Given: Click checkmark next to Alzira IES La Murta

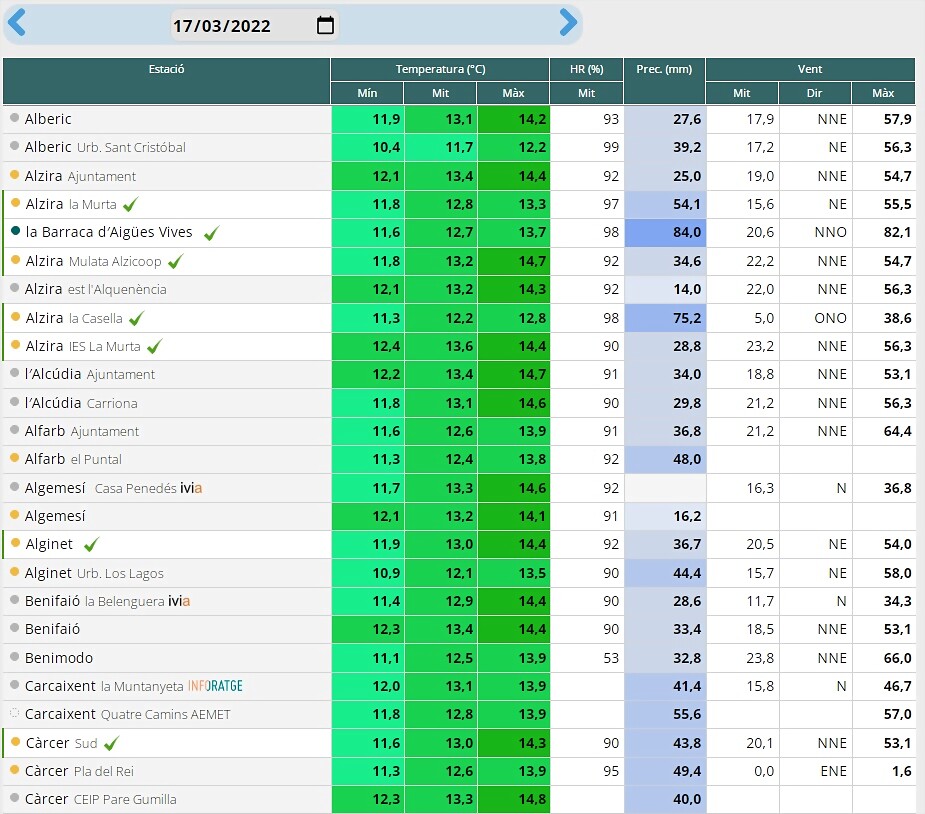Looking at the screenshot, I should (155, 346).
